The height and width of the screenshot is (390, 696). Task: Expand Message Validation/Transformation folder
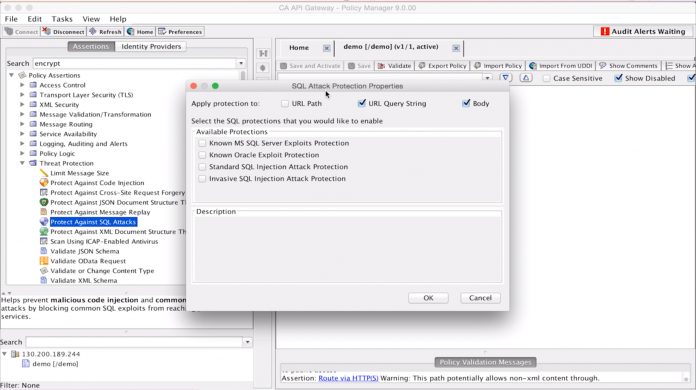pos(22,114)
